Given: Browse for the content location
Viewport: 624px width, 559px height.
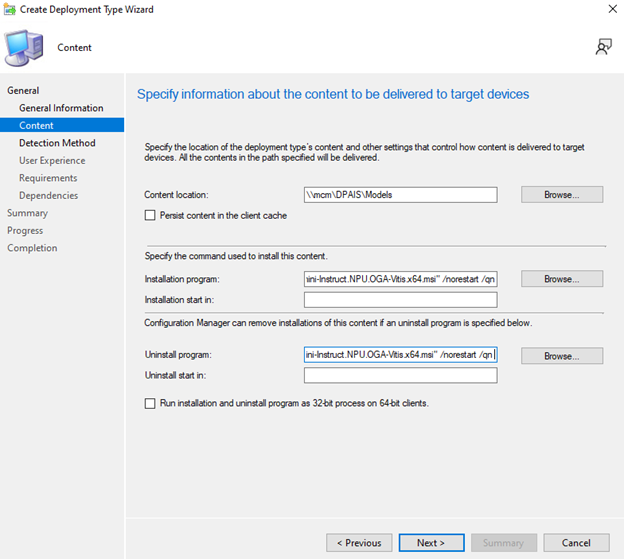Looking at the screenshot, I should (x=562, y=195).
